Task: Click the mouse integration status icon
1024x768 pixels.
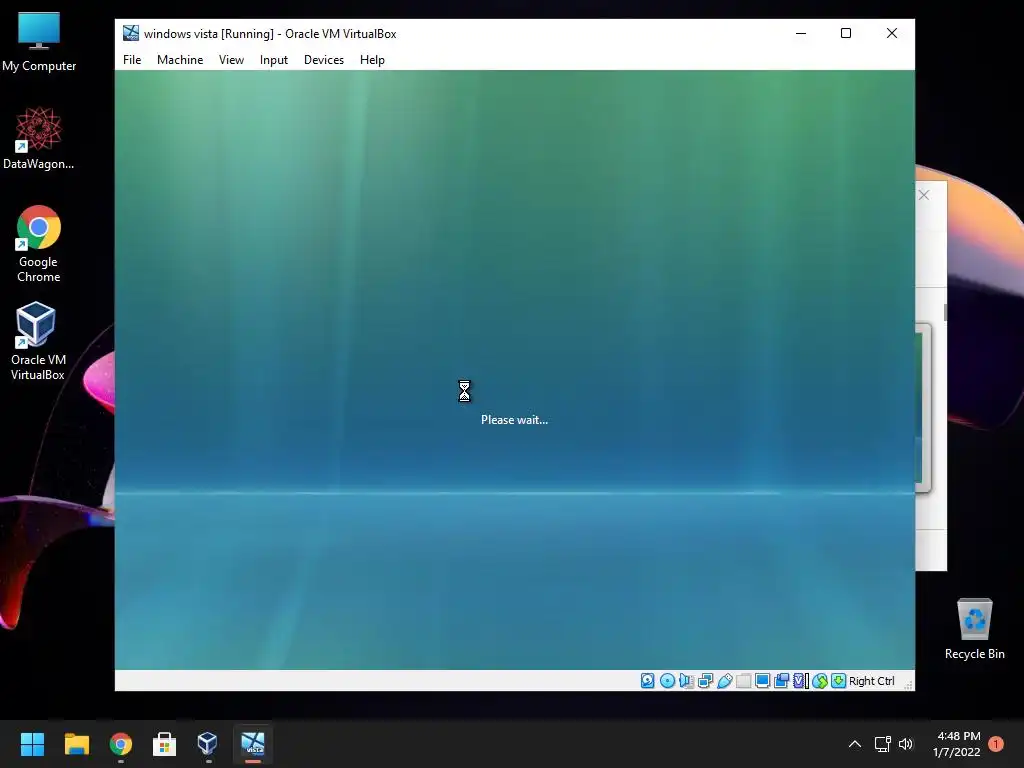Action: [820, 681]
